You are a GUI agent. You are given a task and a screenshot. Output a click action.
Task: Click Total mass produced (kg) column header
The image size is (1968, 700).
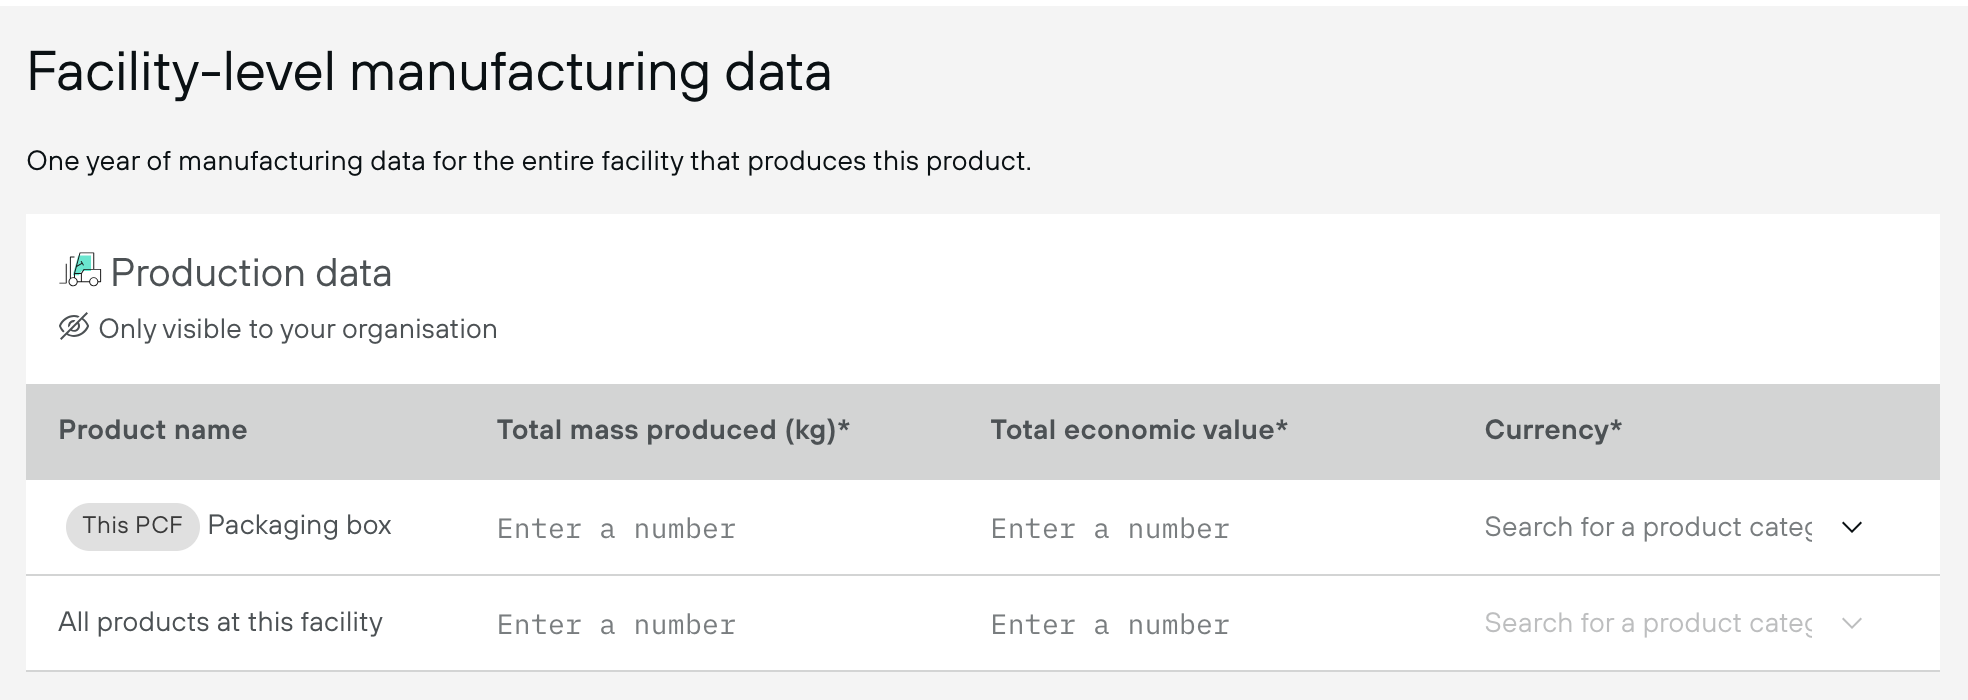pyautogui.click(x=673, y=430)
